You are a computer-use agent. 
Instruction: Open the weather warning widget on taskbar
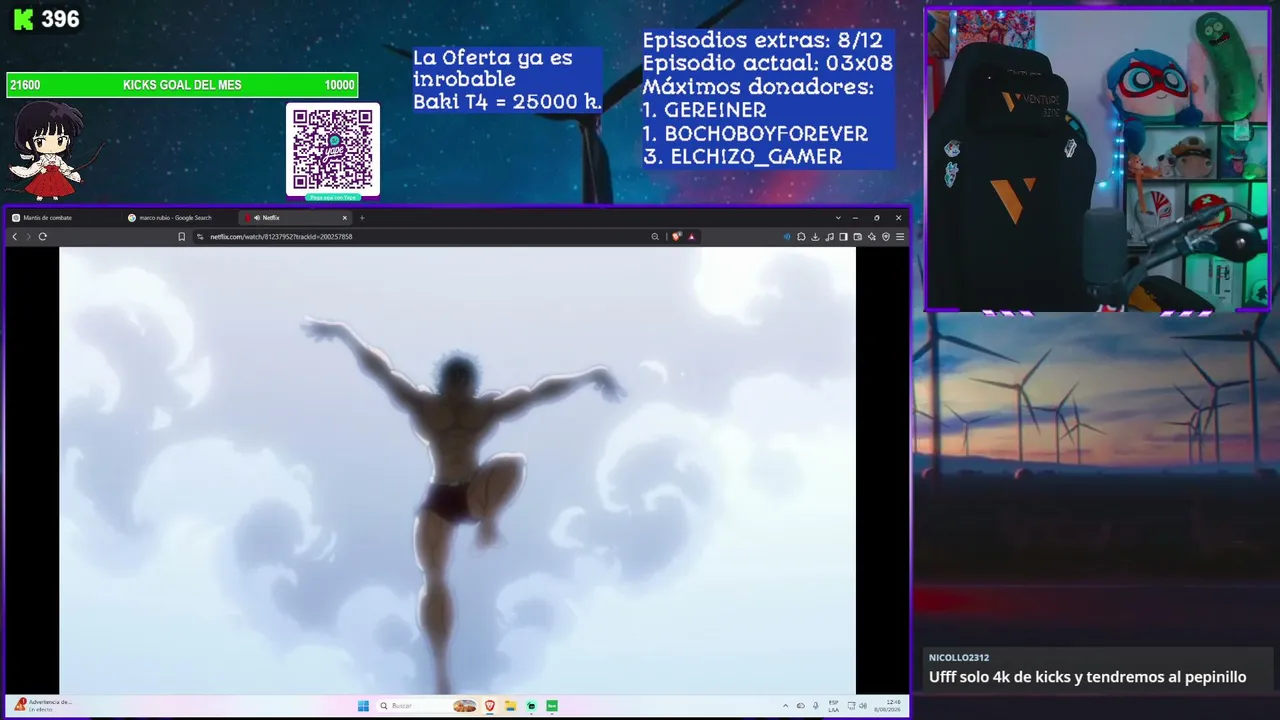click(x=42, y=705)
